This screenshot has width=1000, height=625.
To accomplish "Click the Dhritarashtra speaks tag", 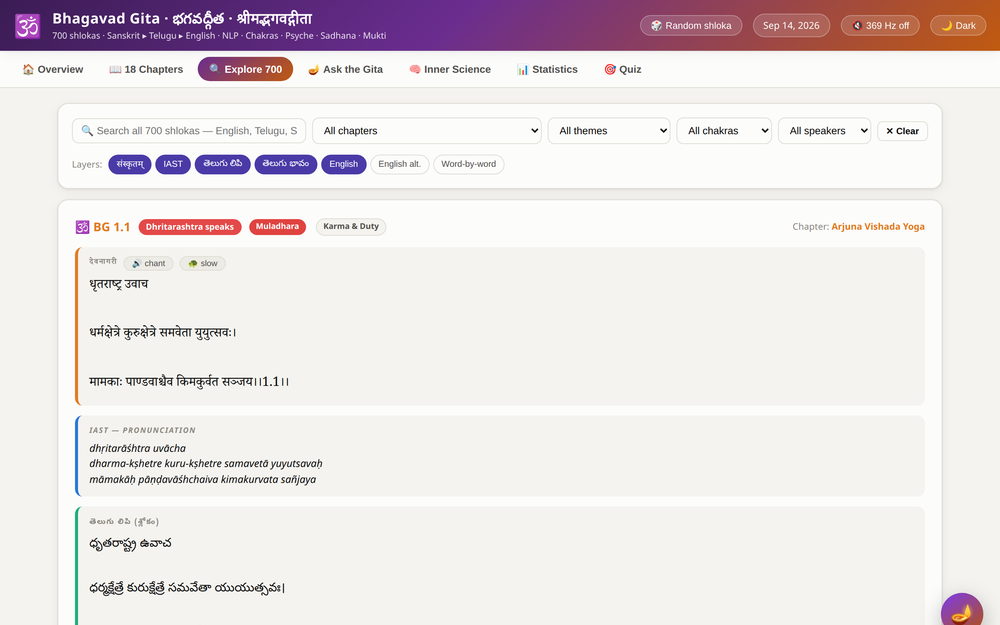I will tap(189, 227).
